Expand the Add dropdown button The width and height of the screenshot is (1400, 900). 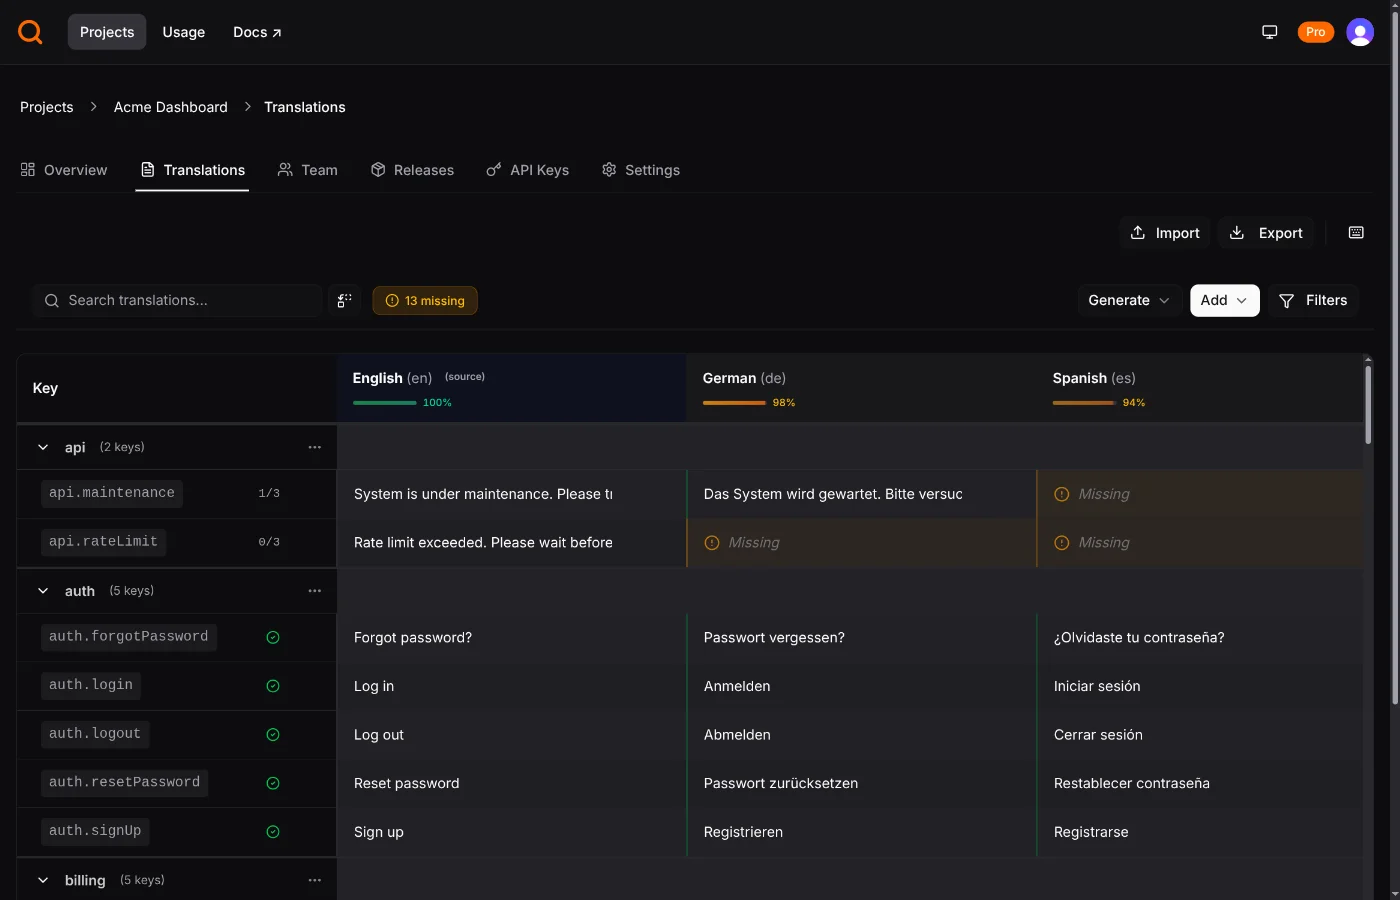coord(1224,300)
